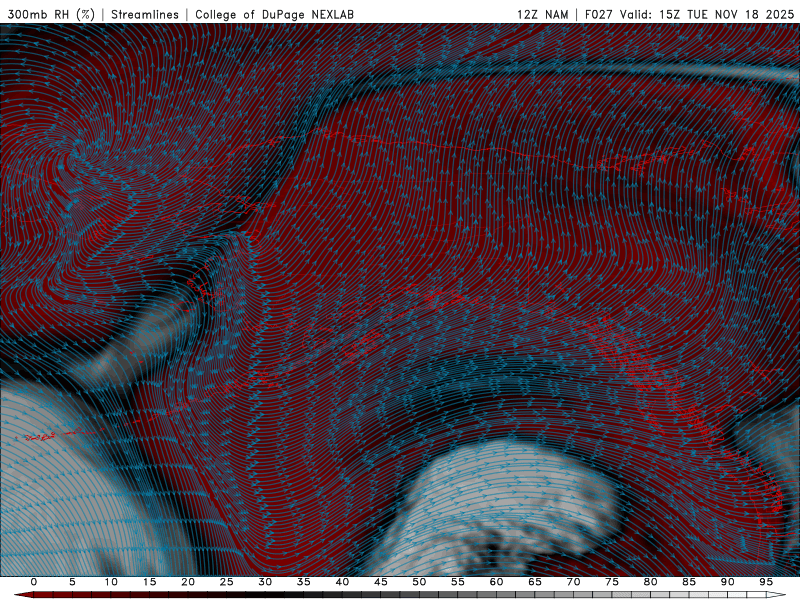Click the colorbar label "50"

(419, 582)
